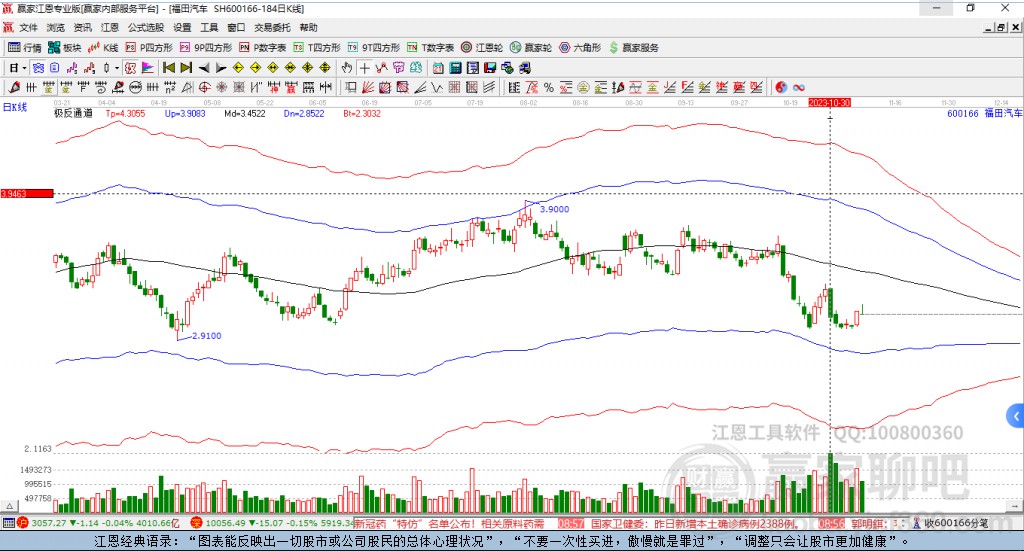Viewport: 1024px width, 551px height.
Task: Open the P四方形 tool
Action: pyautogui.click(x=149, y=48)
